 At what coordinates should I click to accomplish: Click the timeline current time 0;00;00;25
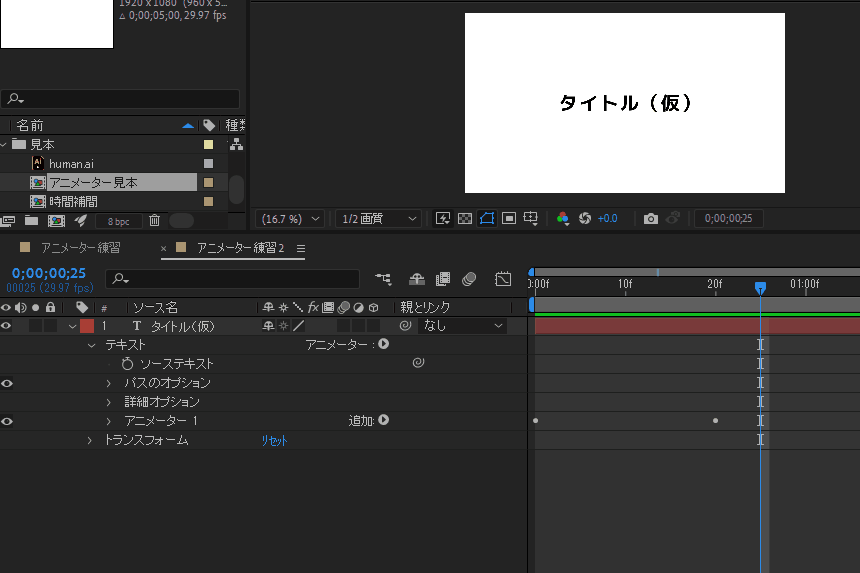(49, 273)
